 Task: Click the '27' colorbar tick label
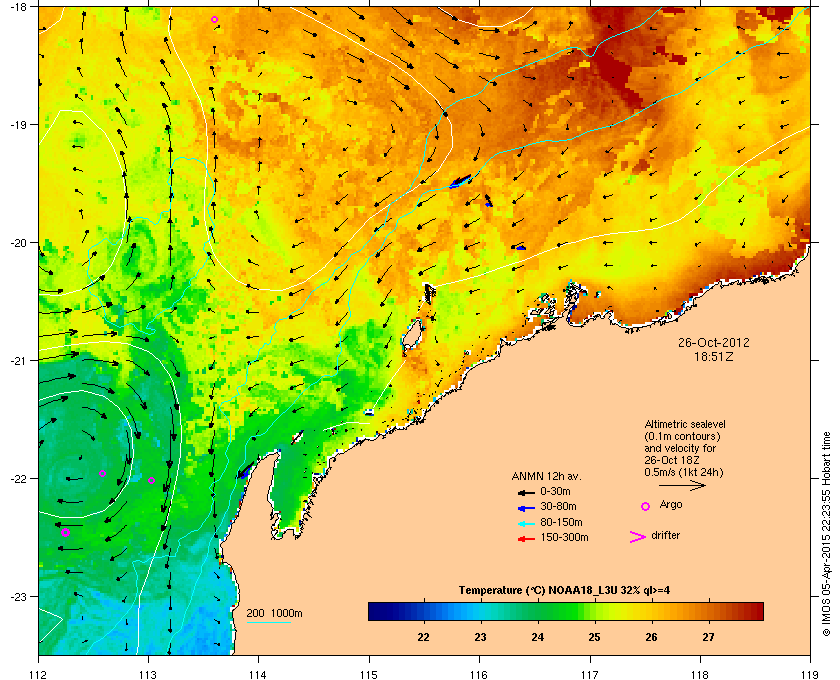[x=708, y=638]
